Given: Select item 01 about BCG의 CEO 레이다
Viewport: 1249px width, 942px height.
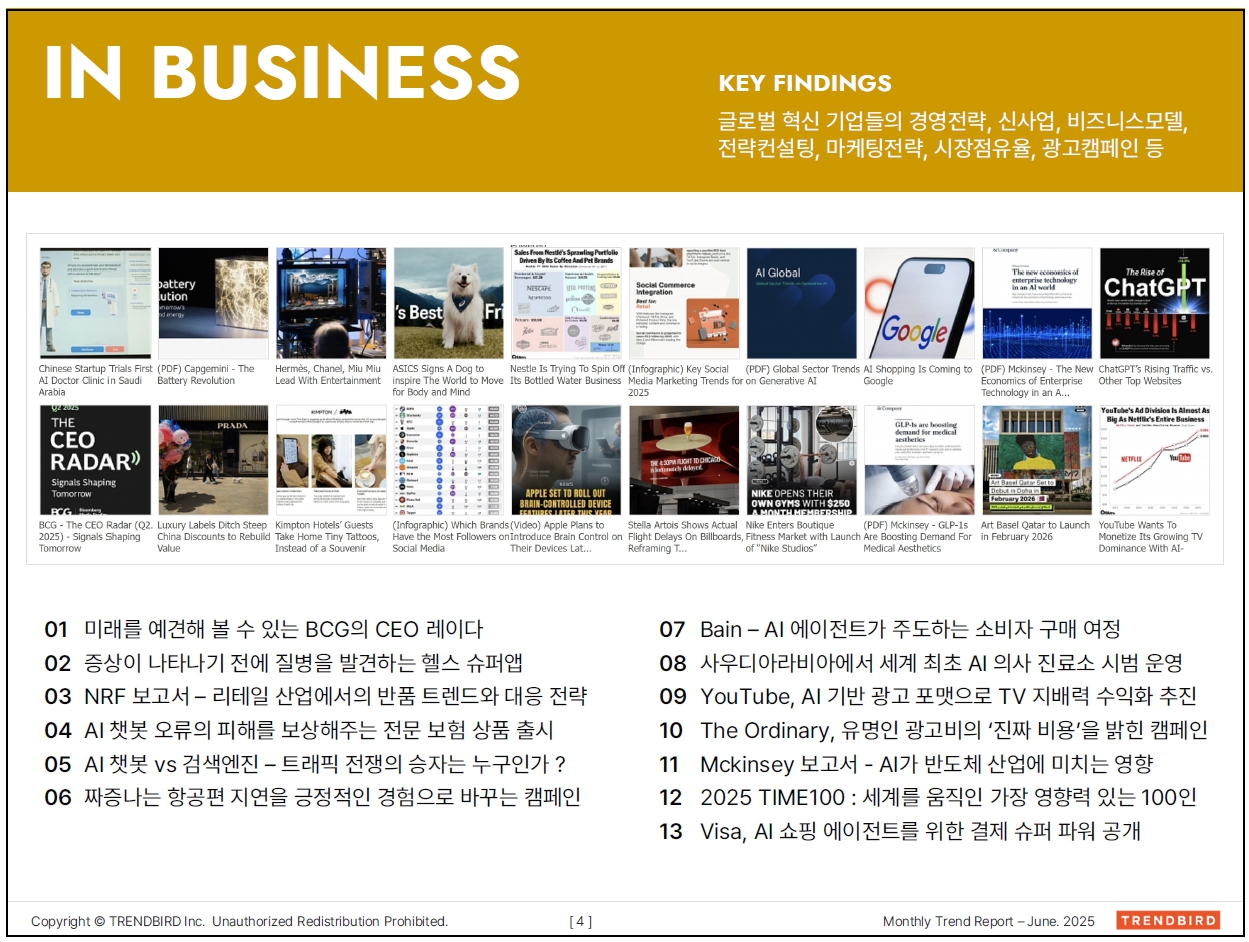Looking at the screenshot, I should pos(264,629).
